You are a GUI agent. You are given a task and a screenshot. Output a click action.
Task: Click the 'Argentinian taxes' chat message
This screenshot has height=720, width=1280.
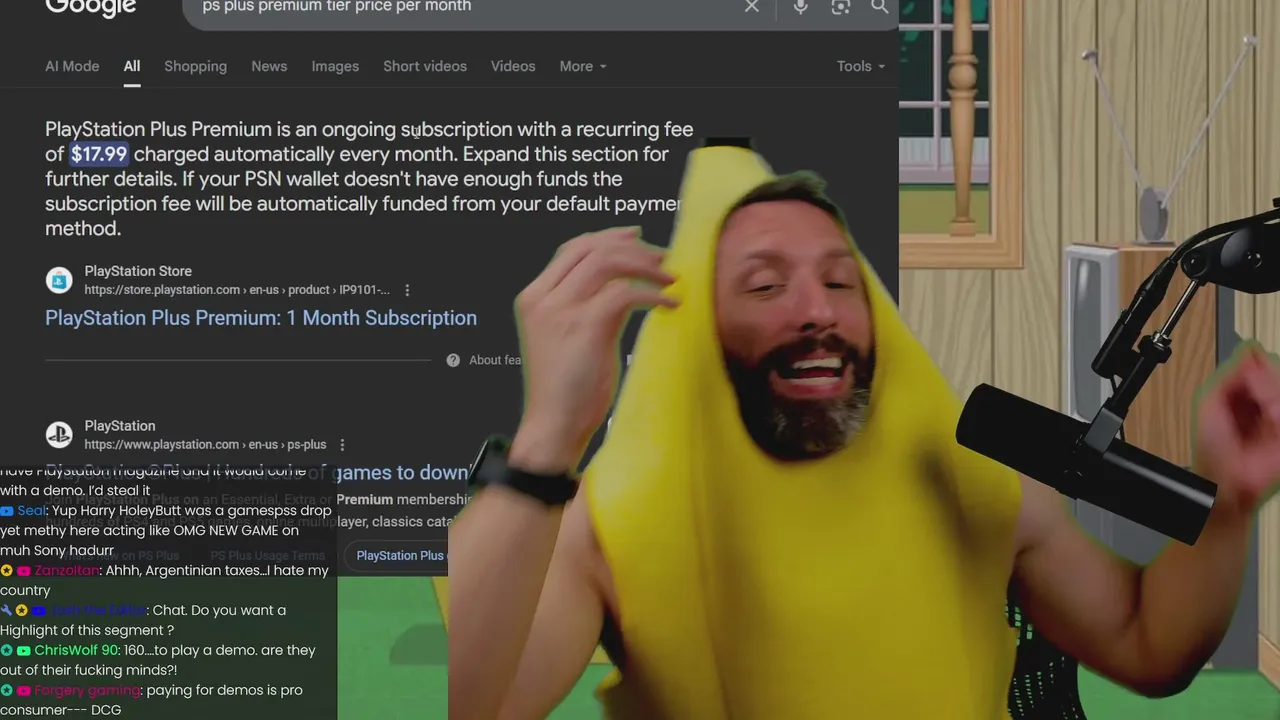pos(164,580)
